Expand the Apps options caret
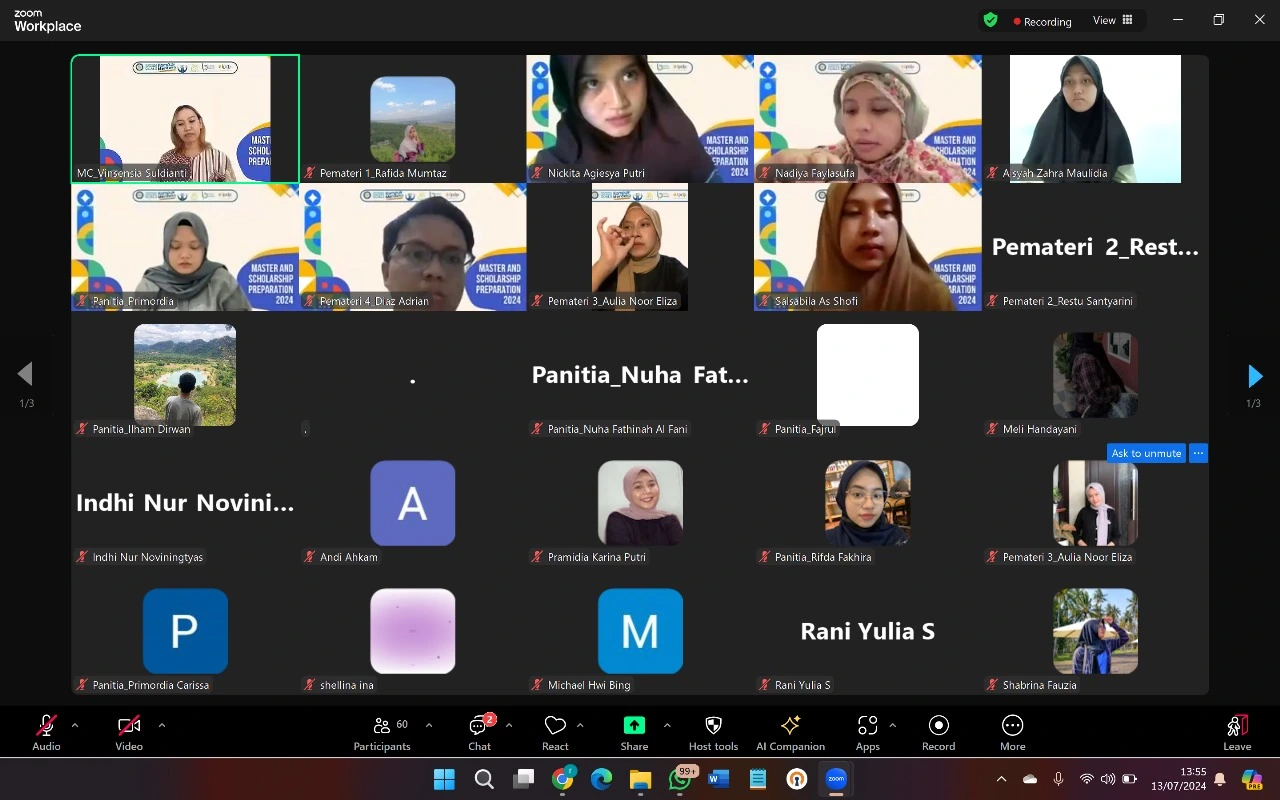The image size is (1280, 800). [x=892, y=725]
